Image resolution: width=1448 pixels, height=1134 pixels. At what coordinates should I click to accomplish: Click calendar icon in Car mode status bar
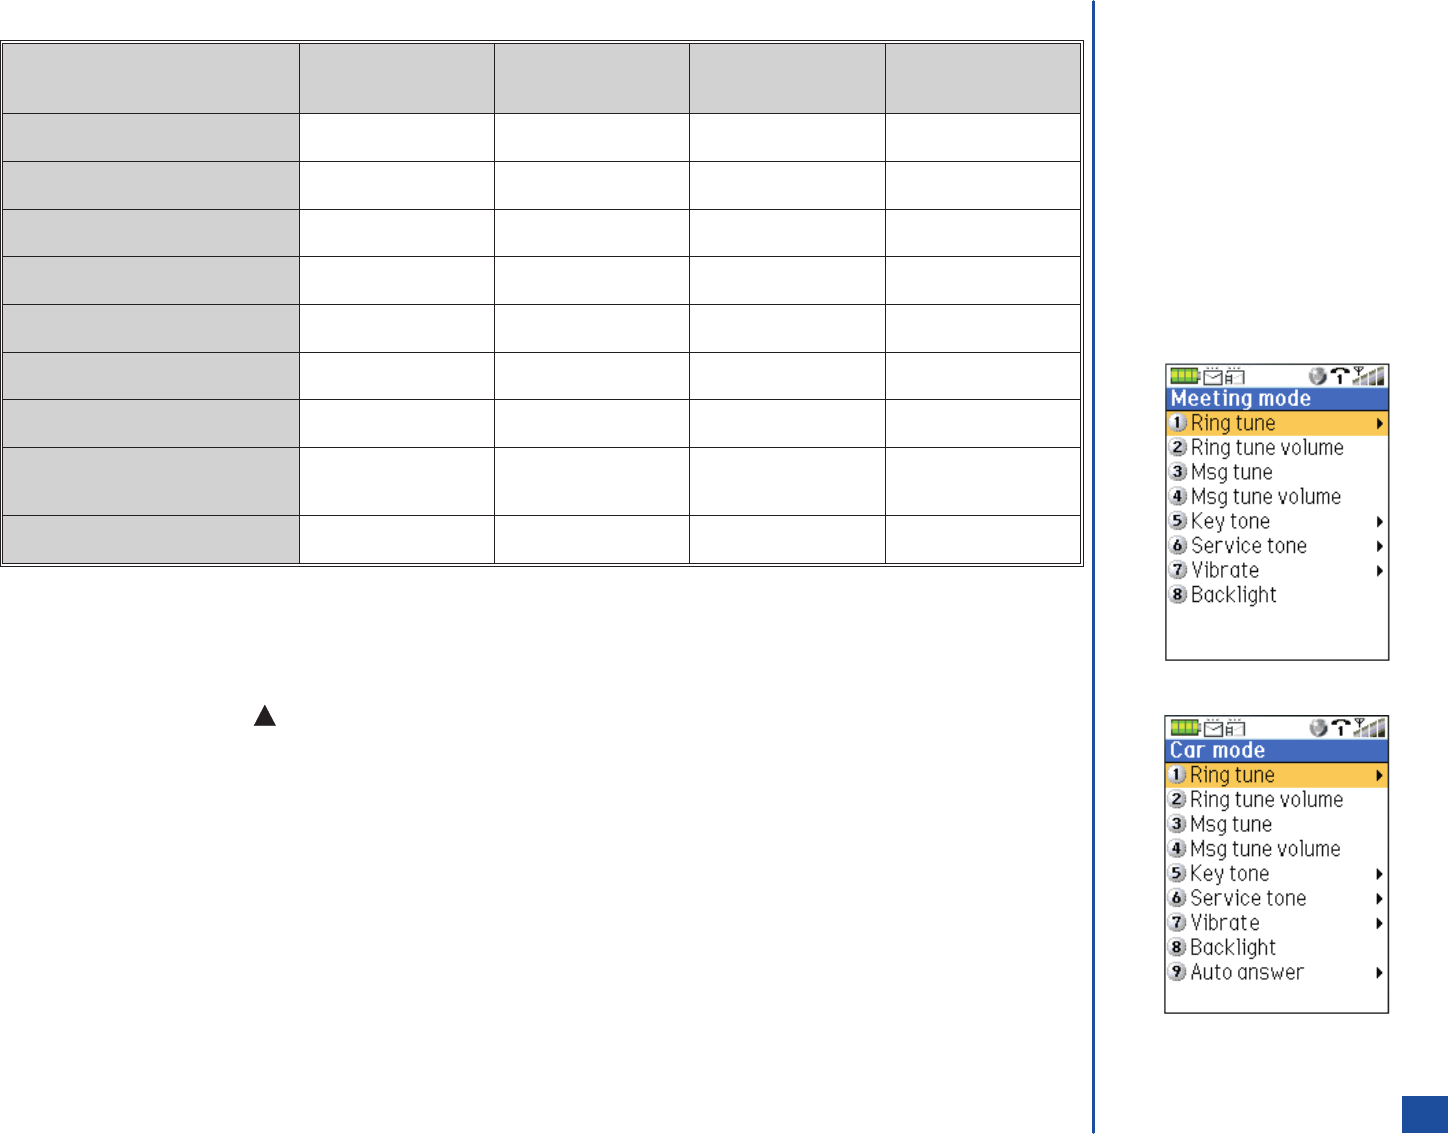point(1235,728)
